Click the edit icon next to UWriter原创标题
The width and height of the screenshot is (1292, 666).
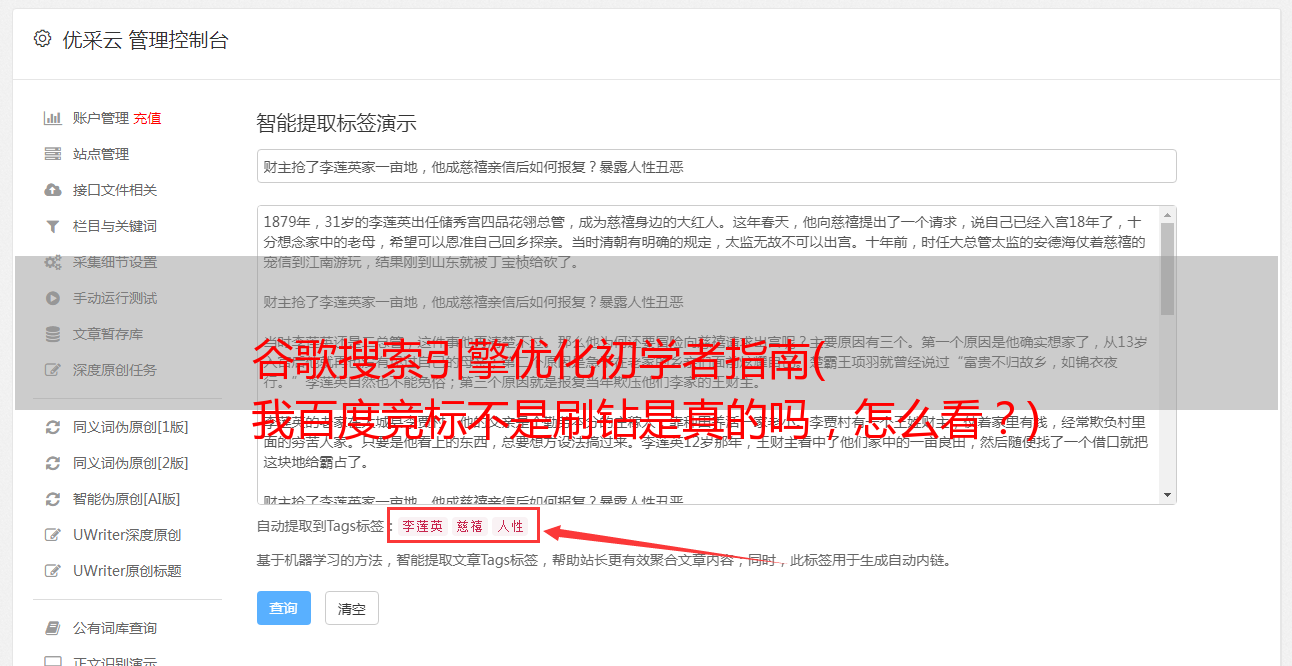click(52, 571)
